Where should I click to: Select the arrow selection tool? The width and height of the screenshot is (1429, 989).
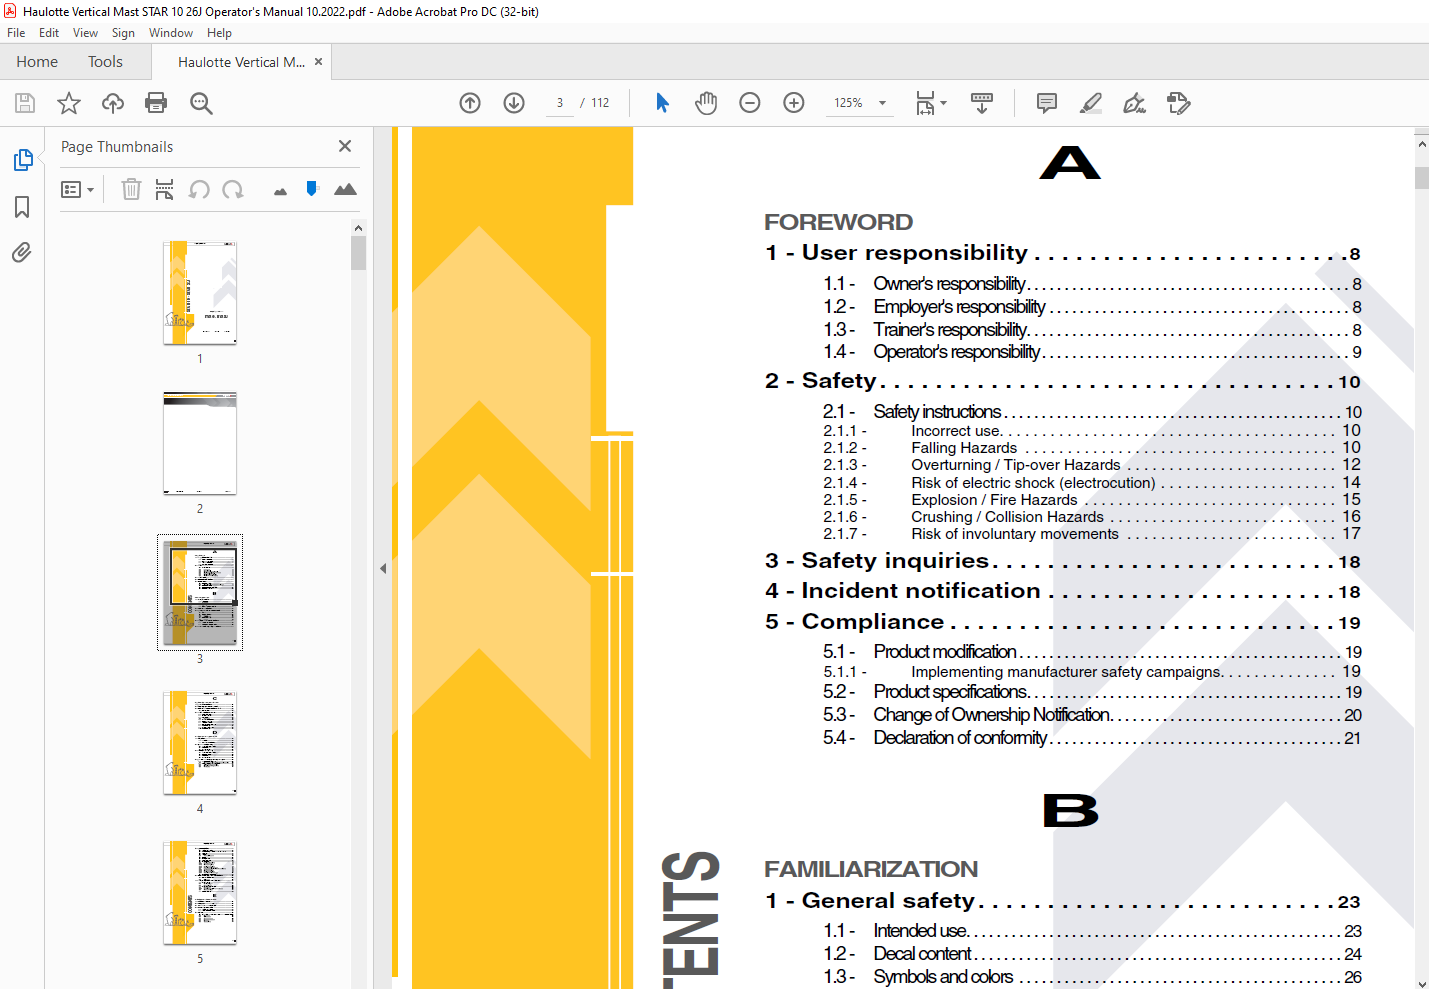click(662, 103)
